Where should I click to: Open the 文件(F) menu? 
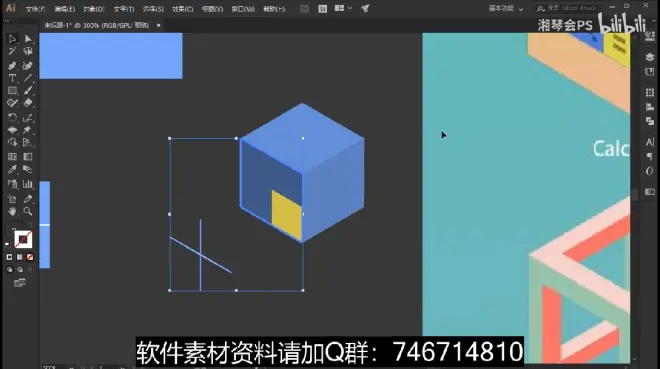coord(35,9)
